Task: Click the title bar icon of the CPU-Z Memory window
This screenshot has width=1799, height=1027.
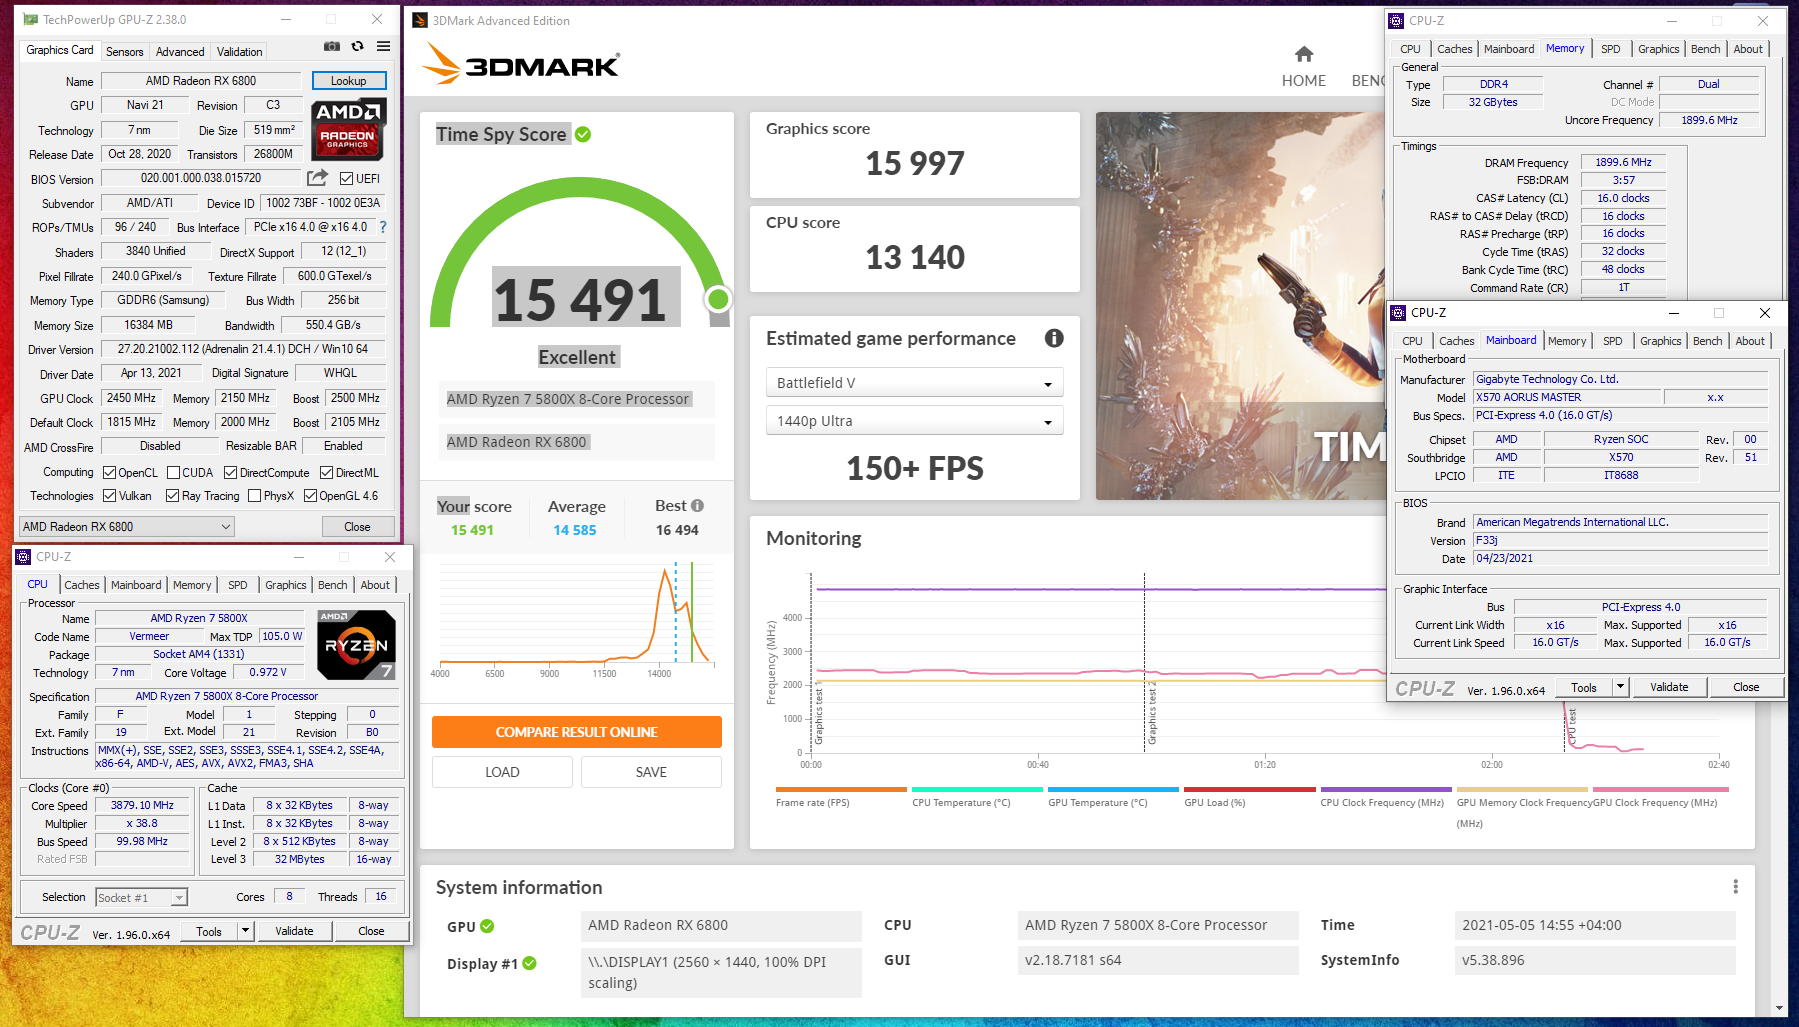Action: click(1396, 20)
